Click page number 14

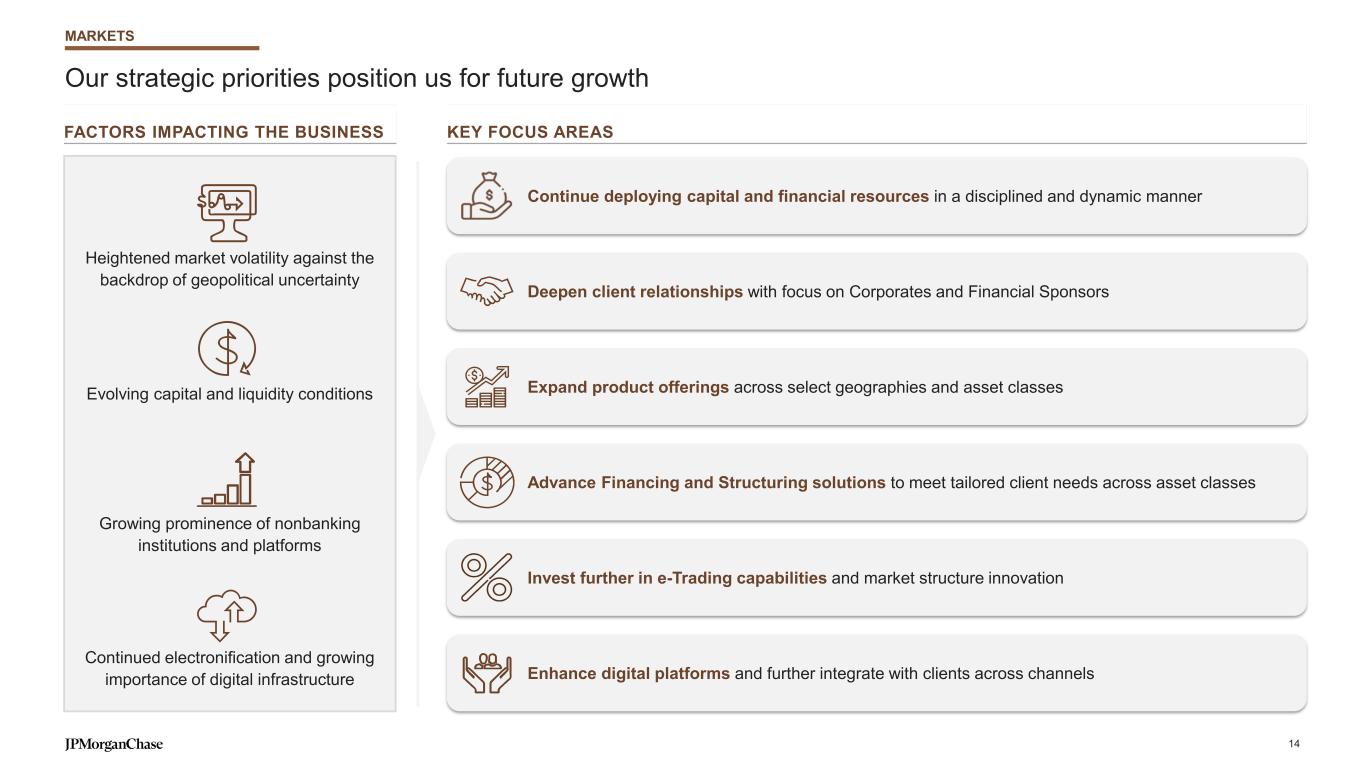point(1294,744)
